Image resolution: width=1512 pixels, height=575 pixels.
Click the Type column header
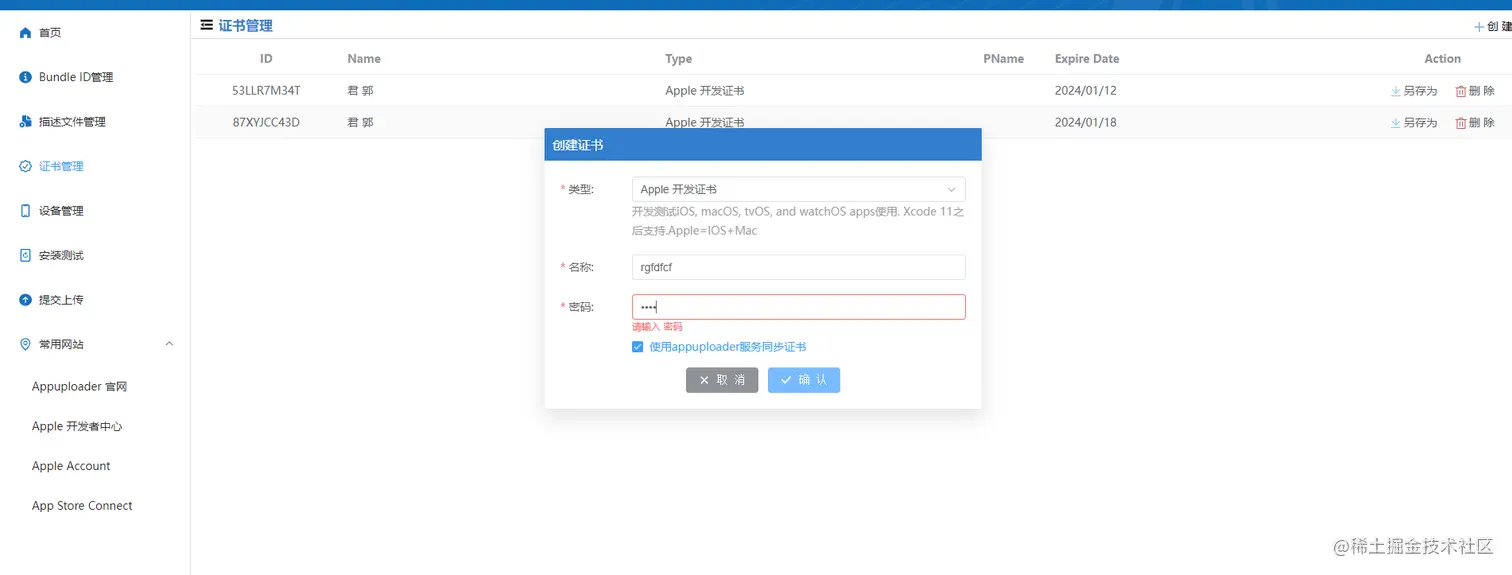679,59
